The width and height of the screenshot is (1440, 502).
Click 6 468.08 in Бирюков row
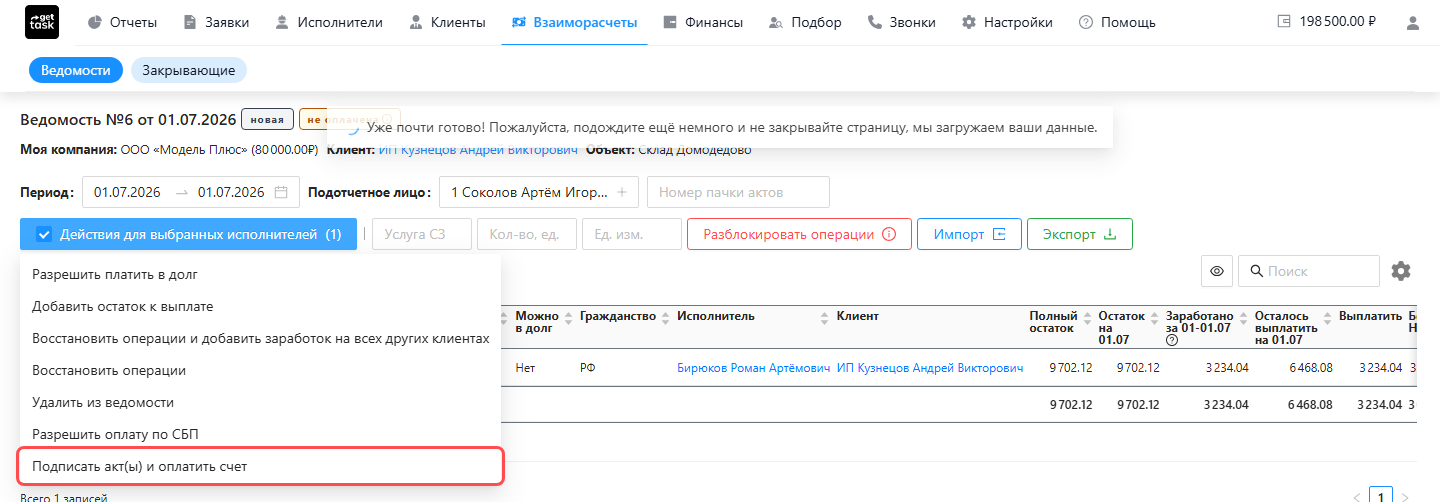(1311, 368)
